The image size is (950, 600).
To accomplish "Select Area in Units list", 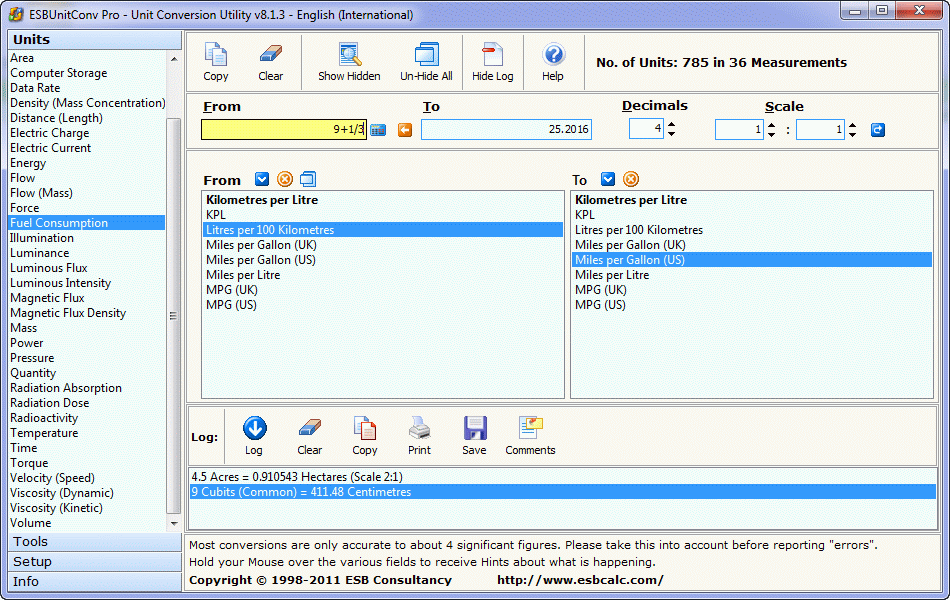I will (x=22, y=58).
